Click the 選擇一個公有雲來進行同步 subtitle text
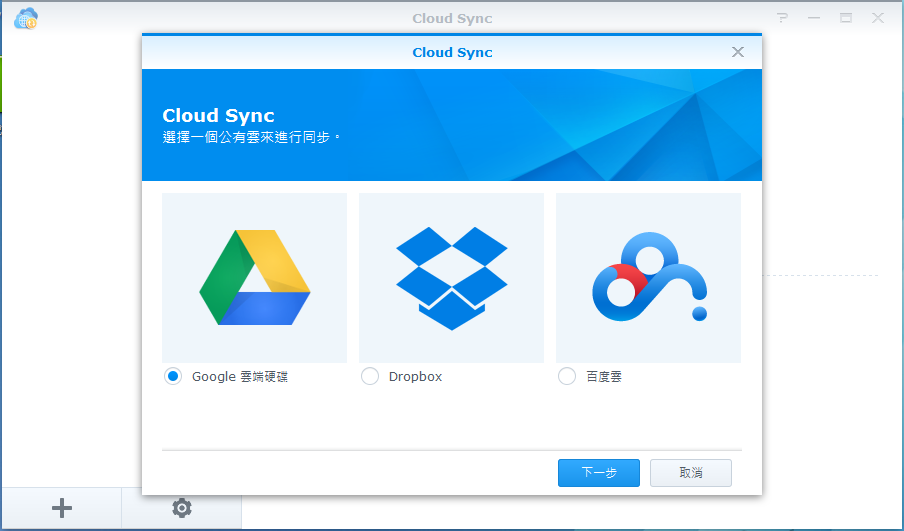The height and width of the screenshot is (531, 904). (x=251, y=137)
